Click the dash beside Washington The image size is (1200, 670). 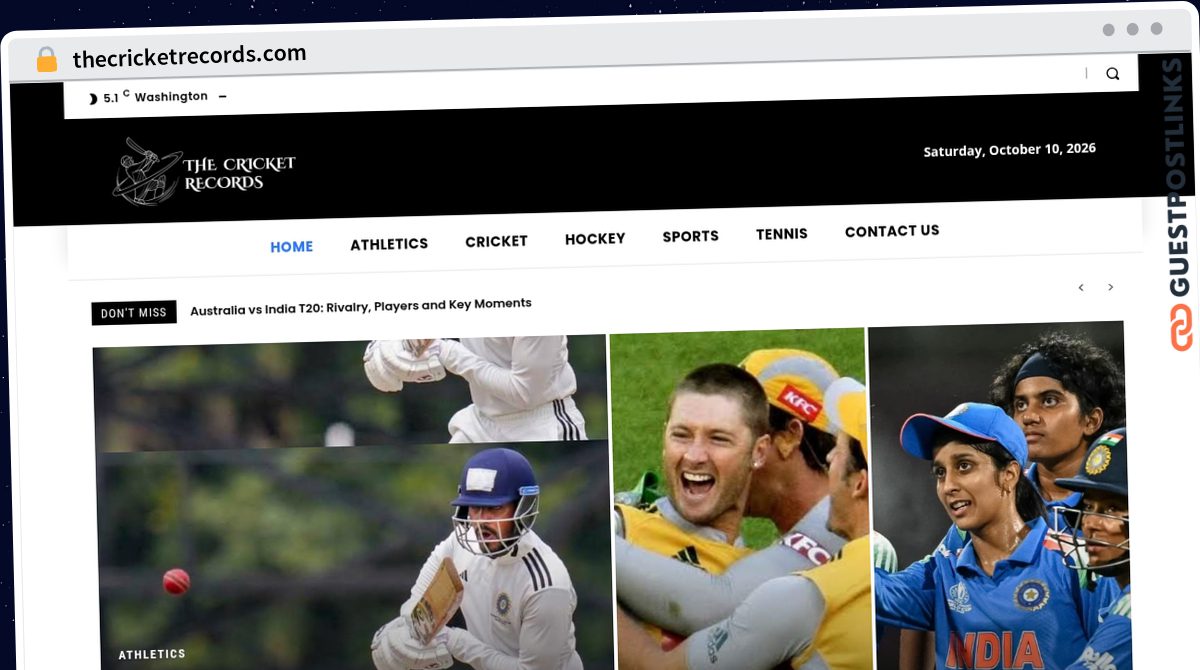pos(222,96)
